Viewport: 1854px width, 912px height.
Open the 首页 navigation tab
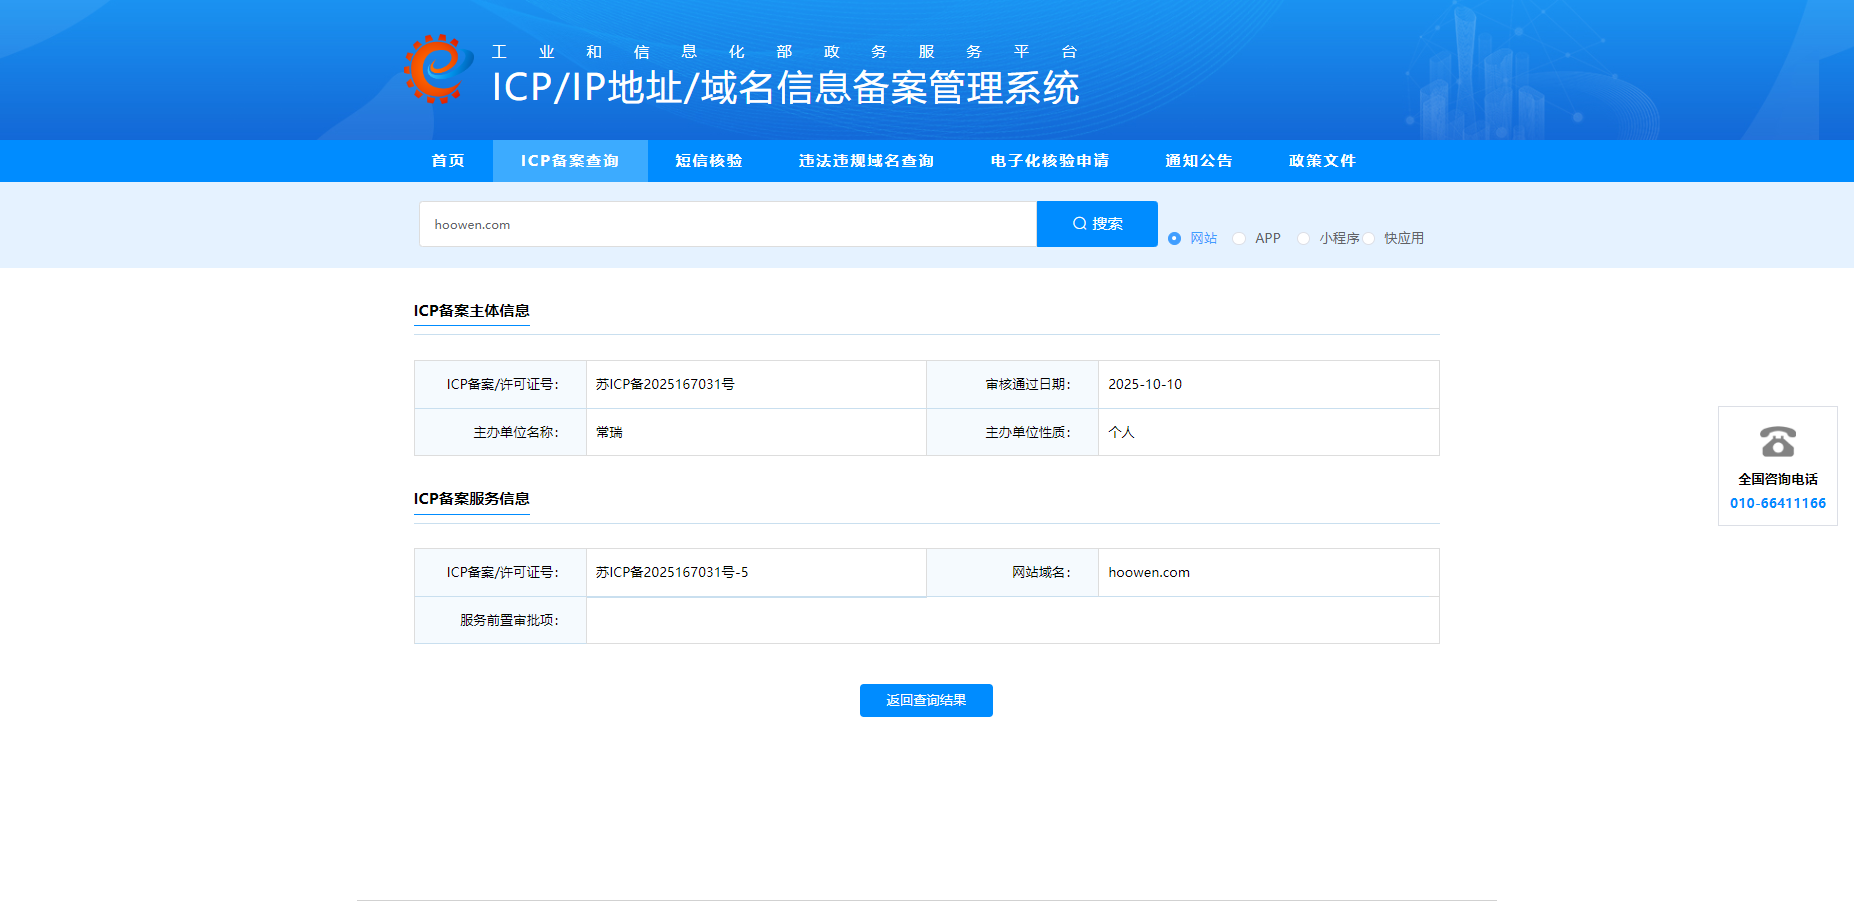448,161
